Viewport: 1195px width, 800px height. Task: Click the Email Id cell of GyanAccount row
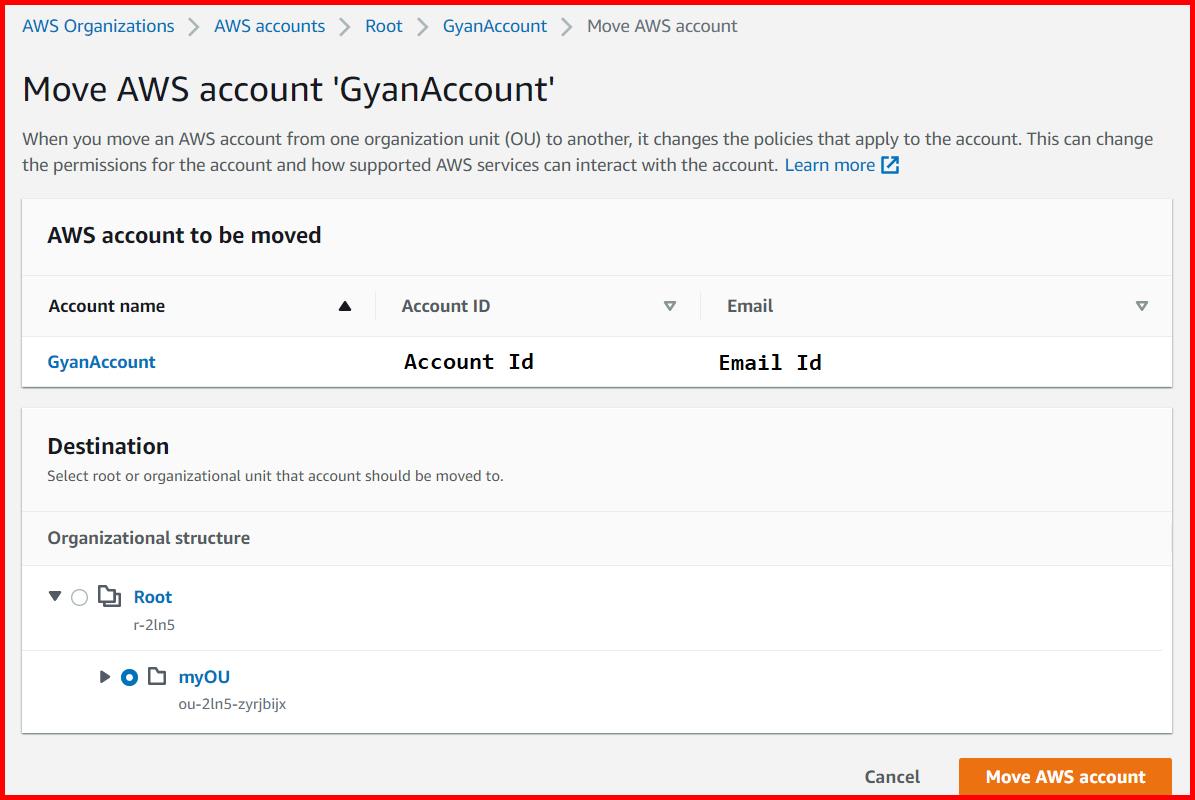769,362
